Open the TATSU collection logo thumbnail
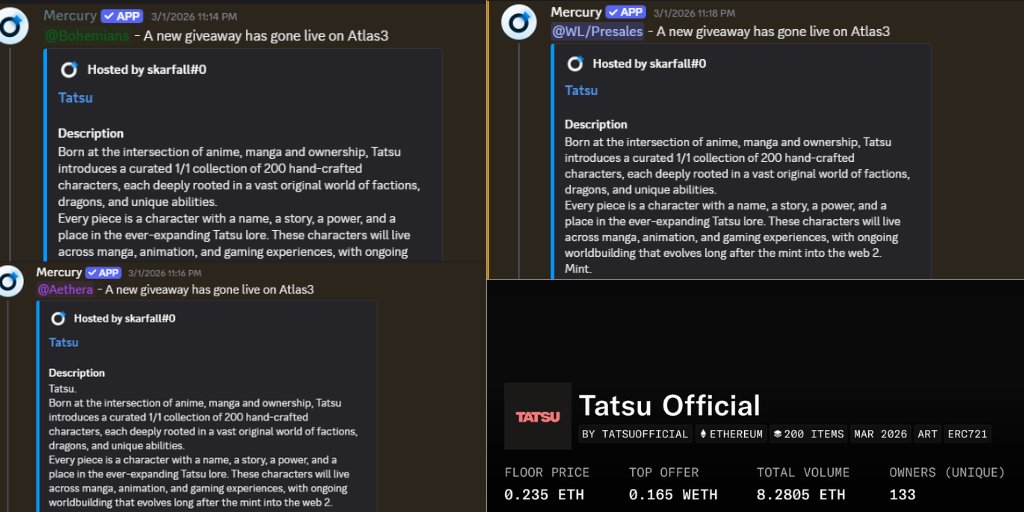The height and width of the screenshot is (512, 1024). (x=537, y=416)
